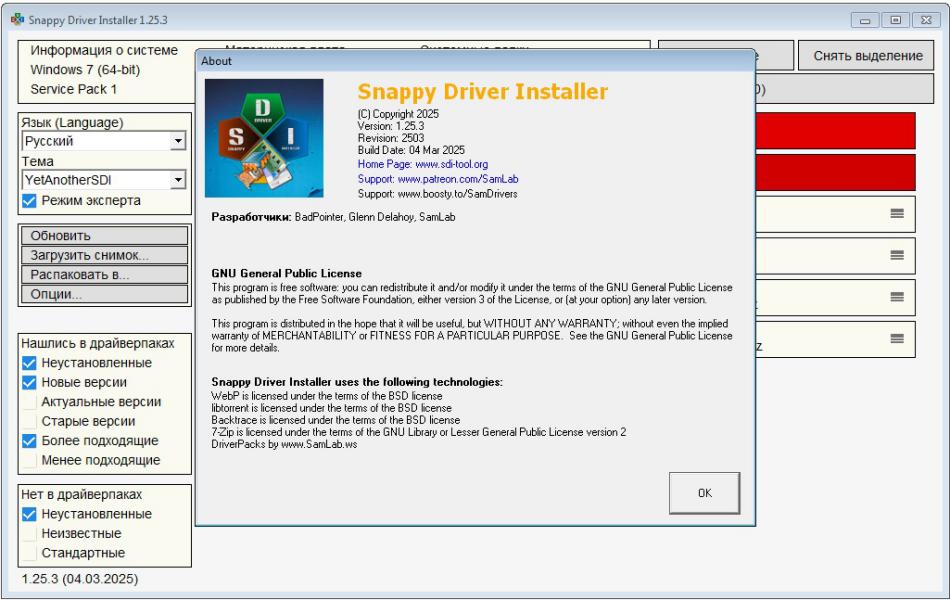Viewport: 950px width, 600px height.
Task: Visit the patreon.com/SamLab support link
Action: (437, 178)
